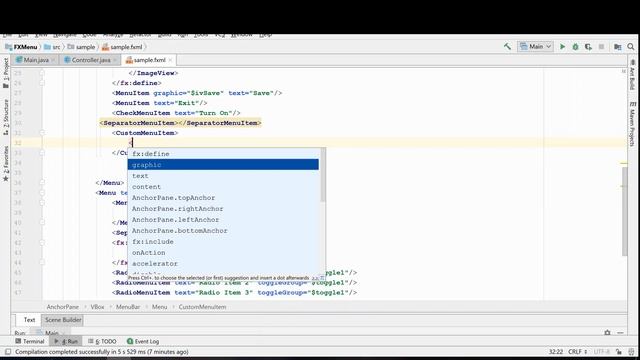Choose AnchorPane.bottomAnchor suggestion
This screenshot has width=640, height=360.
(223, 231)
